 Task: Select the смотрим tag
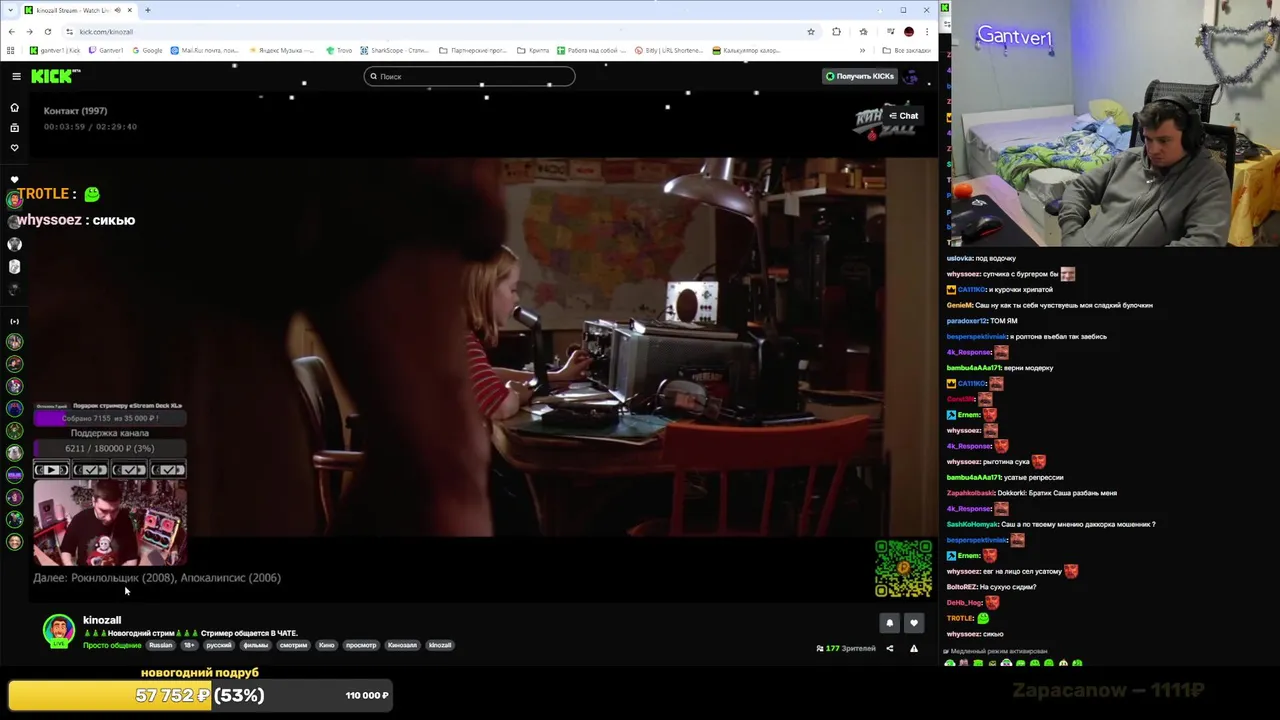293,645
